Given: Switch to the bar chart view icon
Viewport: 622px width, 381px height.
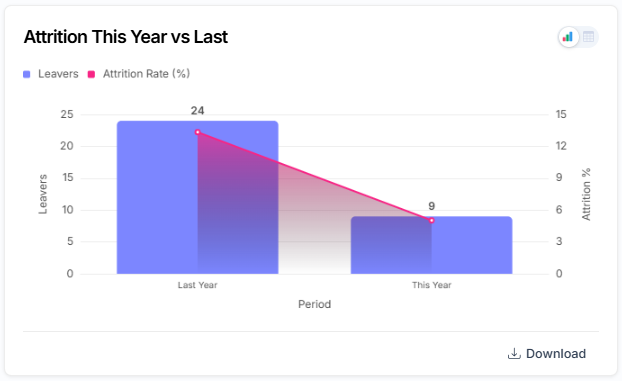Looking at the screenshot, I should (x=568, y=37).
